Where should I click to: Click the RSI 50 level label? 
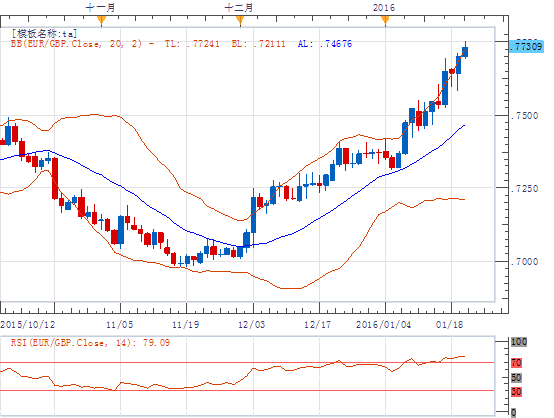[x=516, y=378]
